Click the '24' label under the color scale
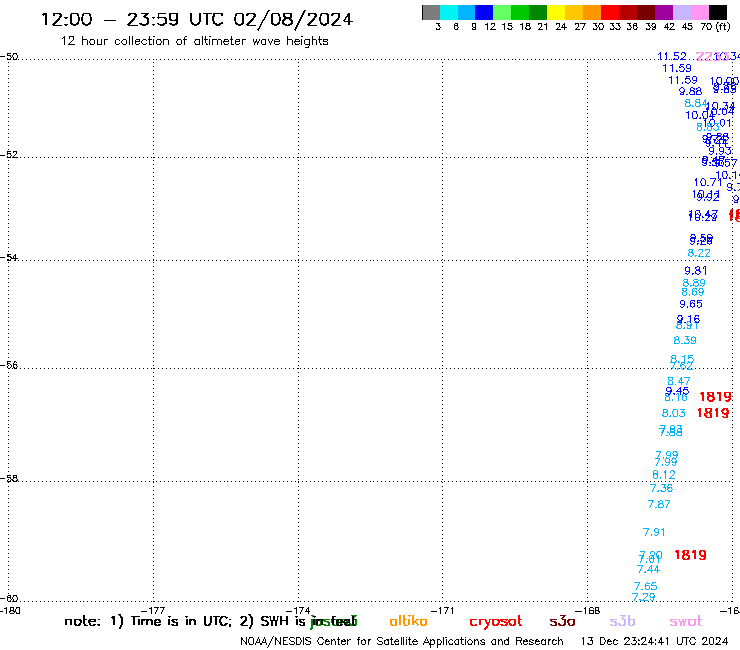The height and width of the screenshot is (650, 740). (561, 26)
